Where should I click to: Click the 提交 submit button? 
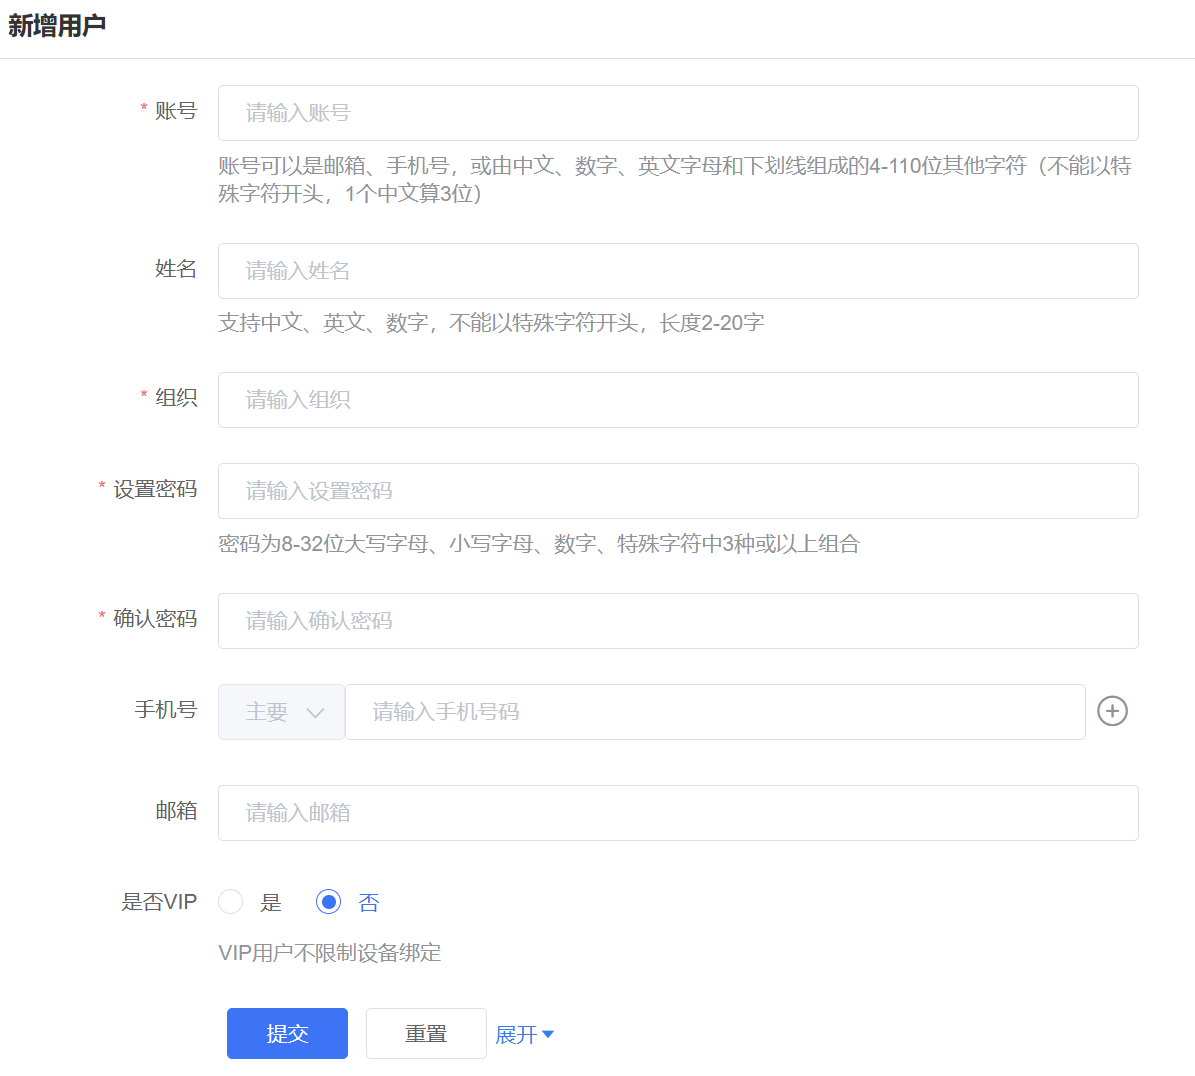[x=287, y=1033]
